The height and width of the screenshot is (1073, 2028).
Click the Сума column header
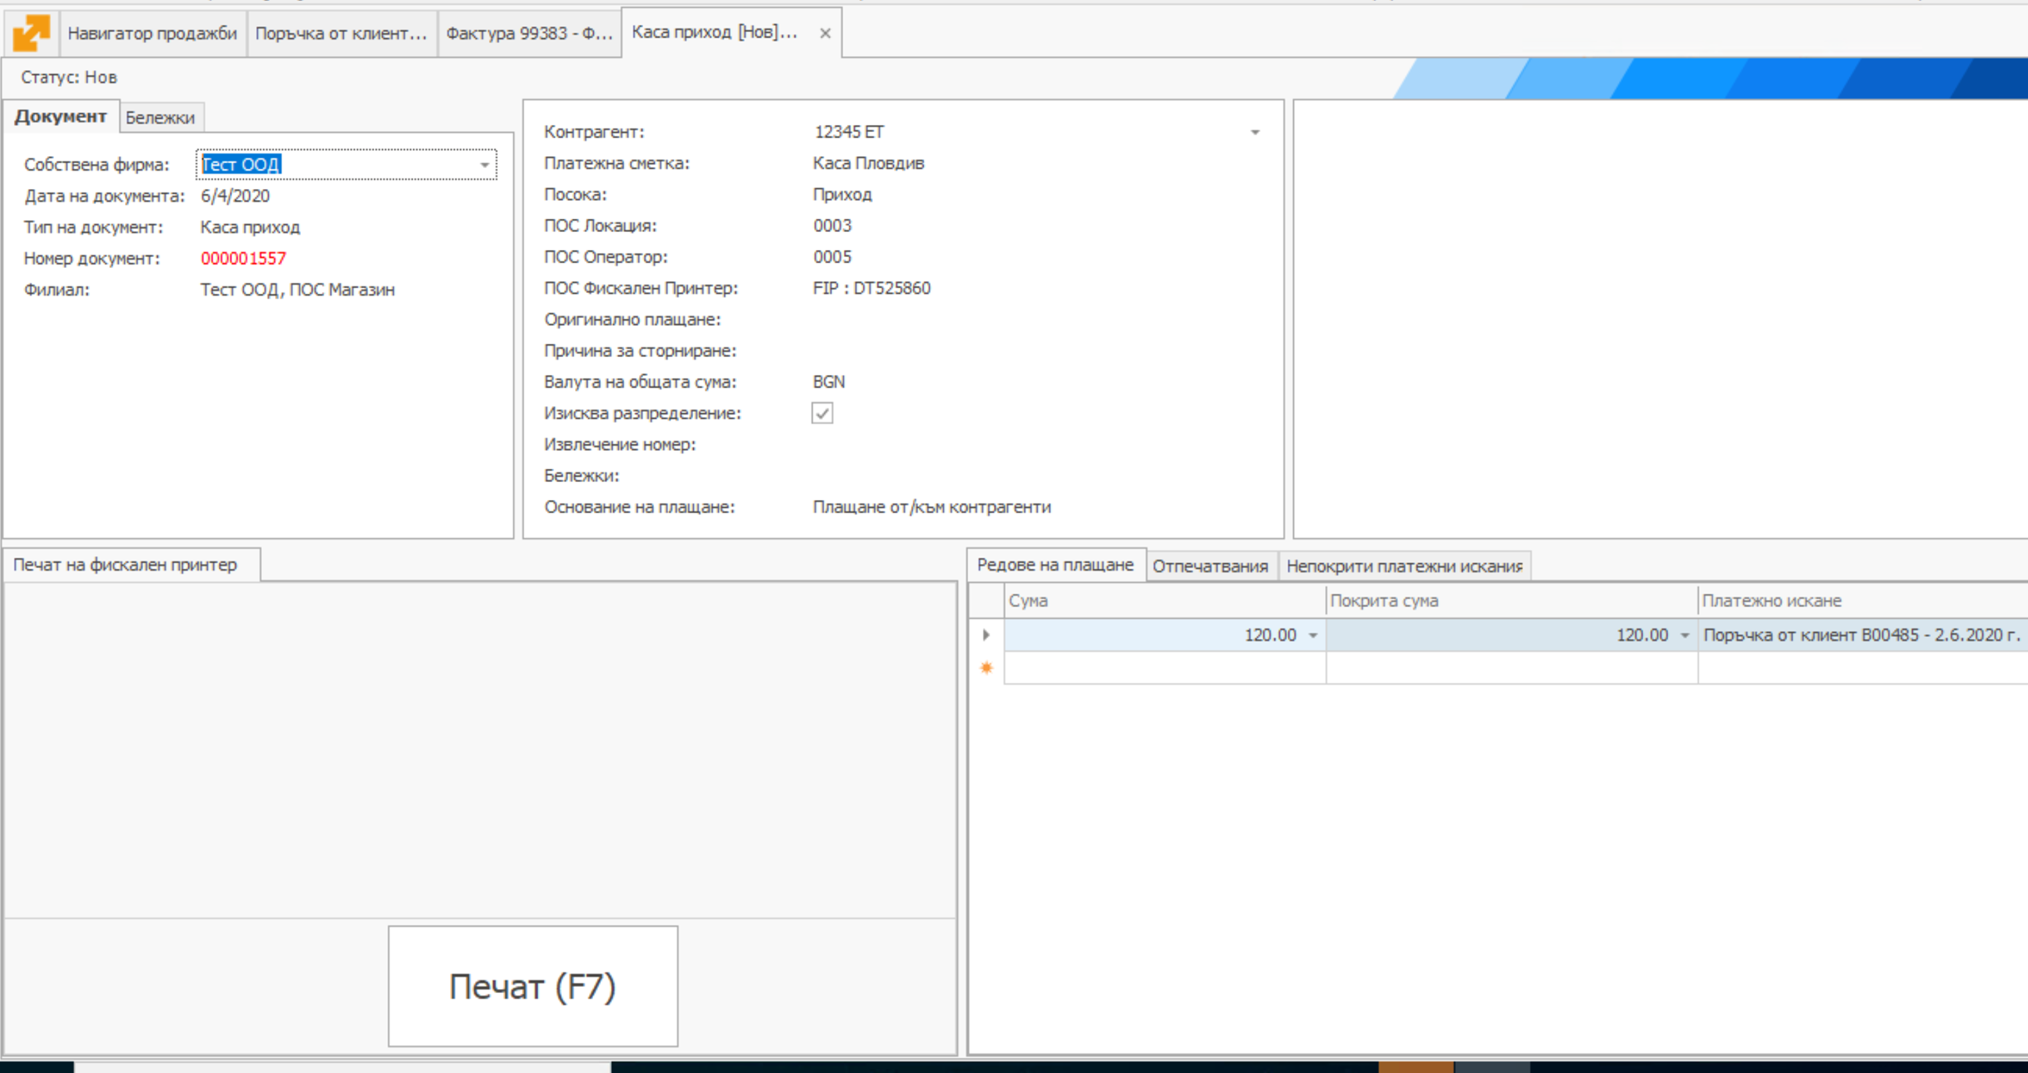tap(1165, 601)
